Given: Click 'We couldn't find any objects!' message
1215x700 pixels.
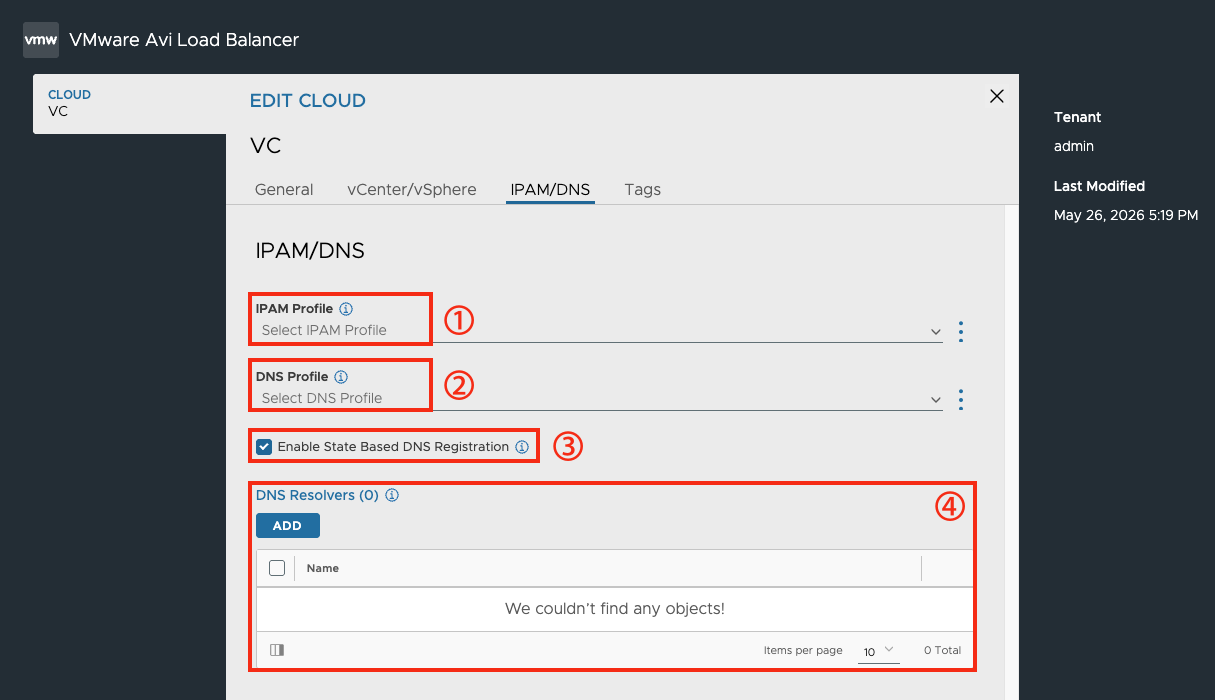Looking at the screenshot, I should tap(615, 608).
